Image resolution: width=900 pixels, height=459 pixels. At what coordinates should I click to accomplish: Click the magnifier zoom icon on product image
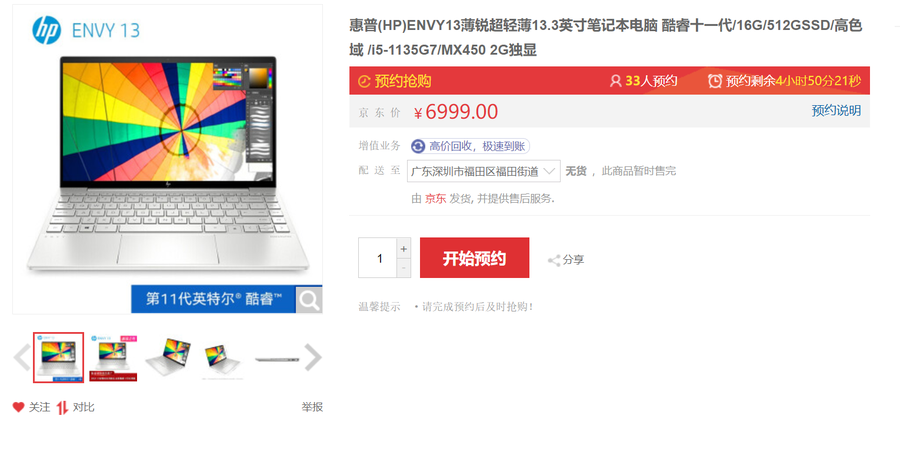tap(309, 299)
